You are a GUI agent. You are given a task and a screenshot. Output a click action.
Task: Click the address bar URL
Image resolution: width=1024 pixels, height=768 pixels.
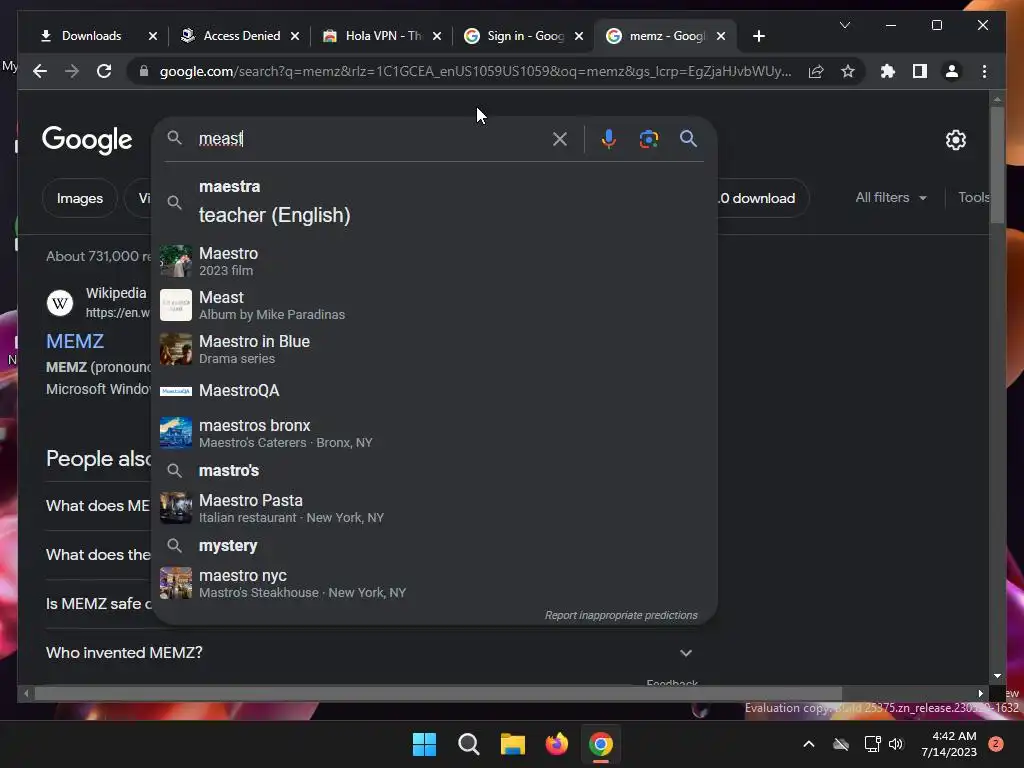point(475,71)
